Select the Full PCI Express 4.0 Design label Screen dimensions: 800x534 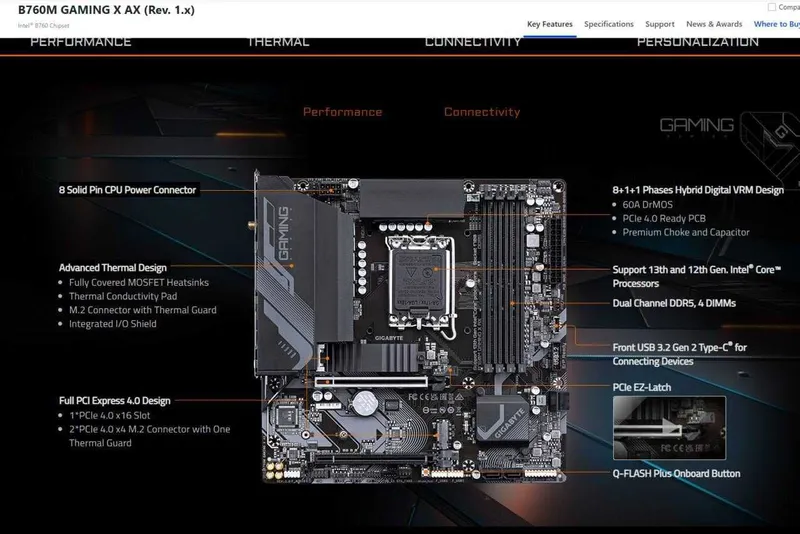tap(115, 401)
